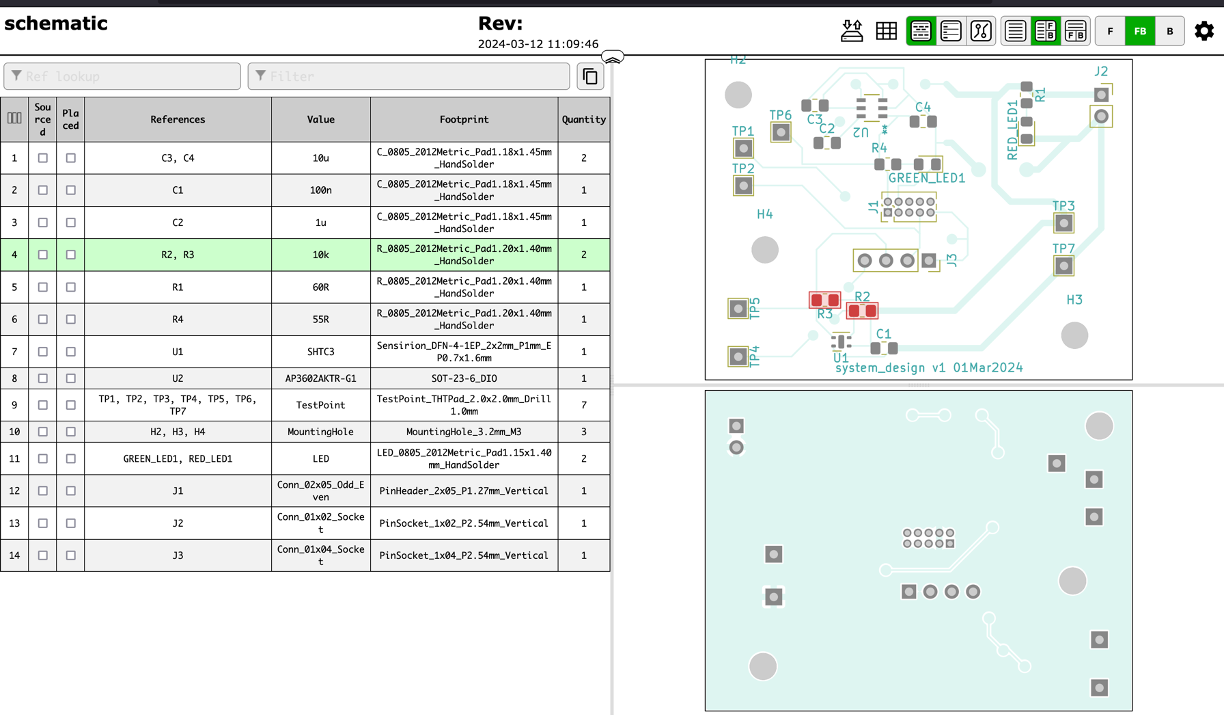Show back layer only with B
1224x716 pixels.
click(1170, 31)
